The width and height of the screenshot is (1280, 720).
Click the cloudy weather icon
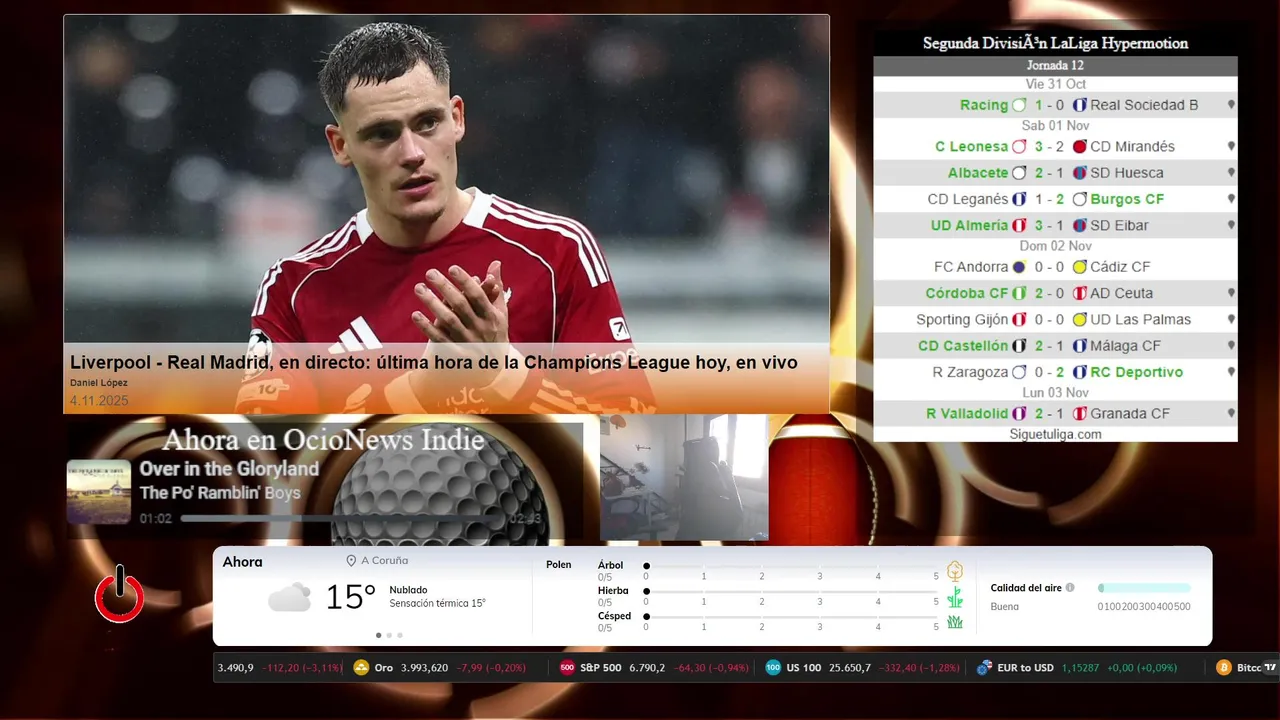(289, 598)
